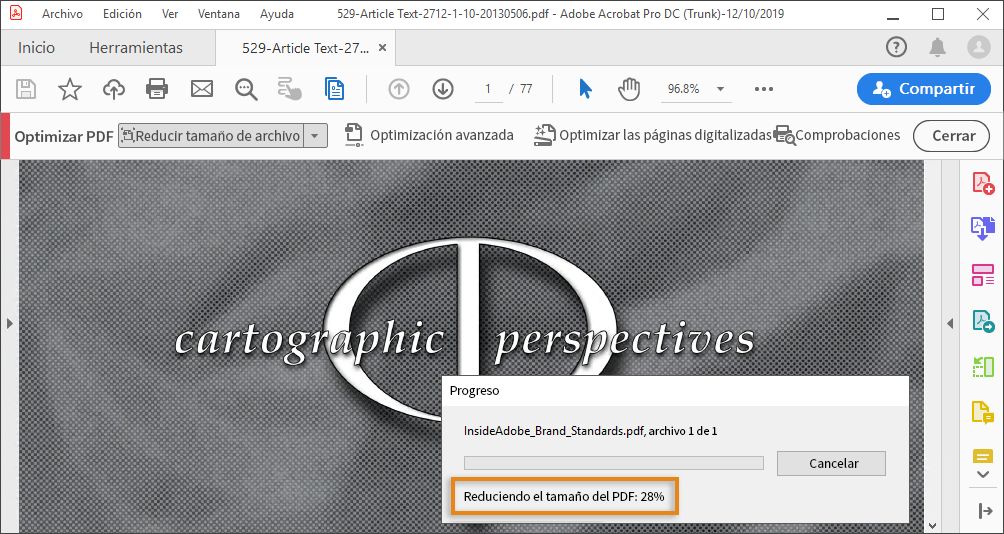Open the Ayuda menu
1004x534 pixels.
(277, 13)
